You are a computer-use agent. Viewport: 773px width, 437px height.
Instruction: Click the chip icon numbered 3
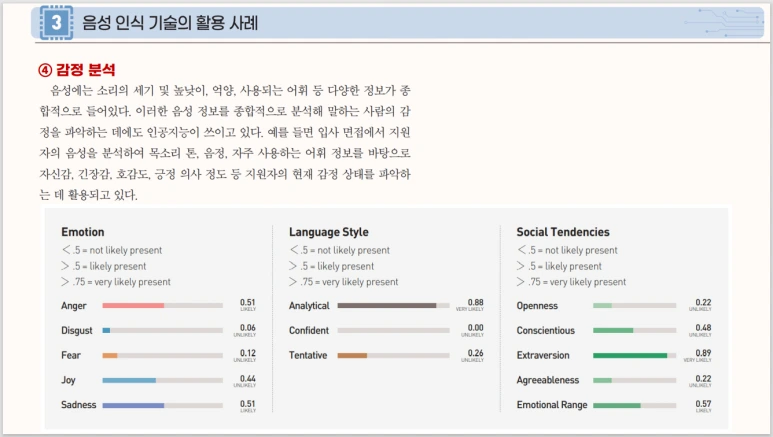click(56, 23)
